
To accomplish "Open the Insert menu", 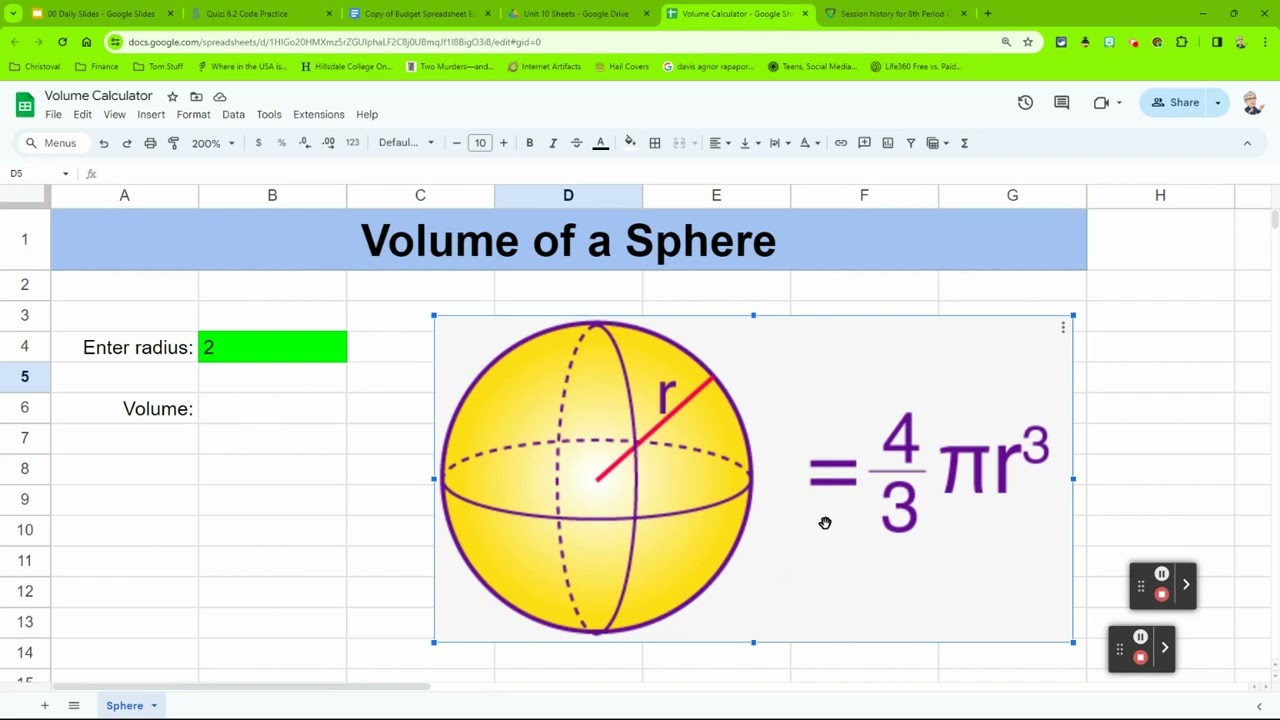I will [x=151, y=114].
